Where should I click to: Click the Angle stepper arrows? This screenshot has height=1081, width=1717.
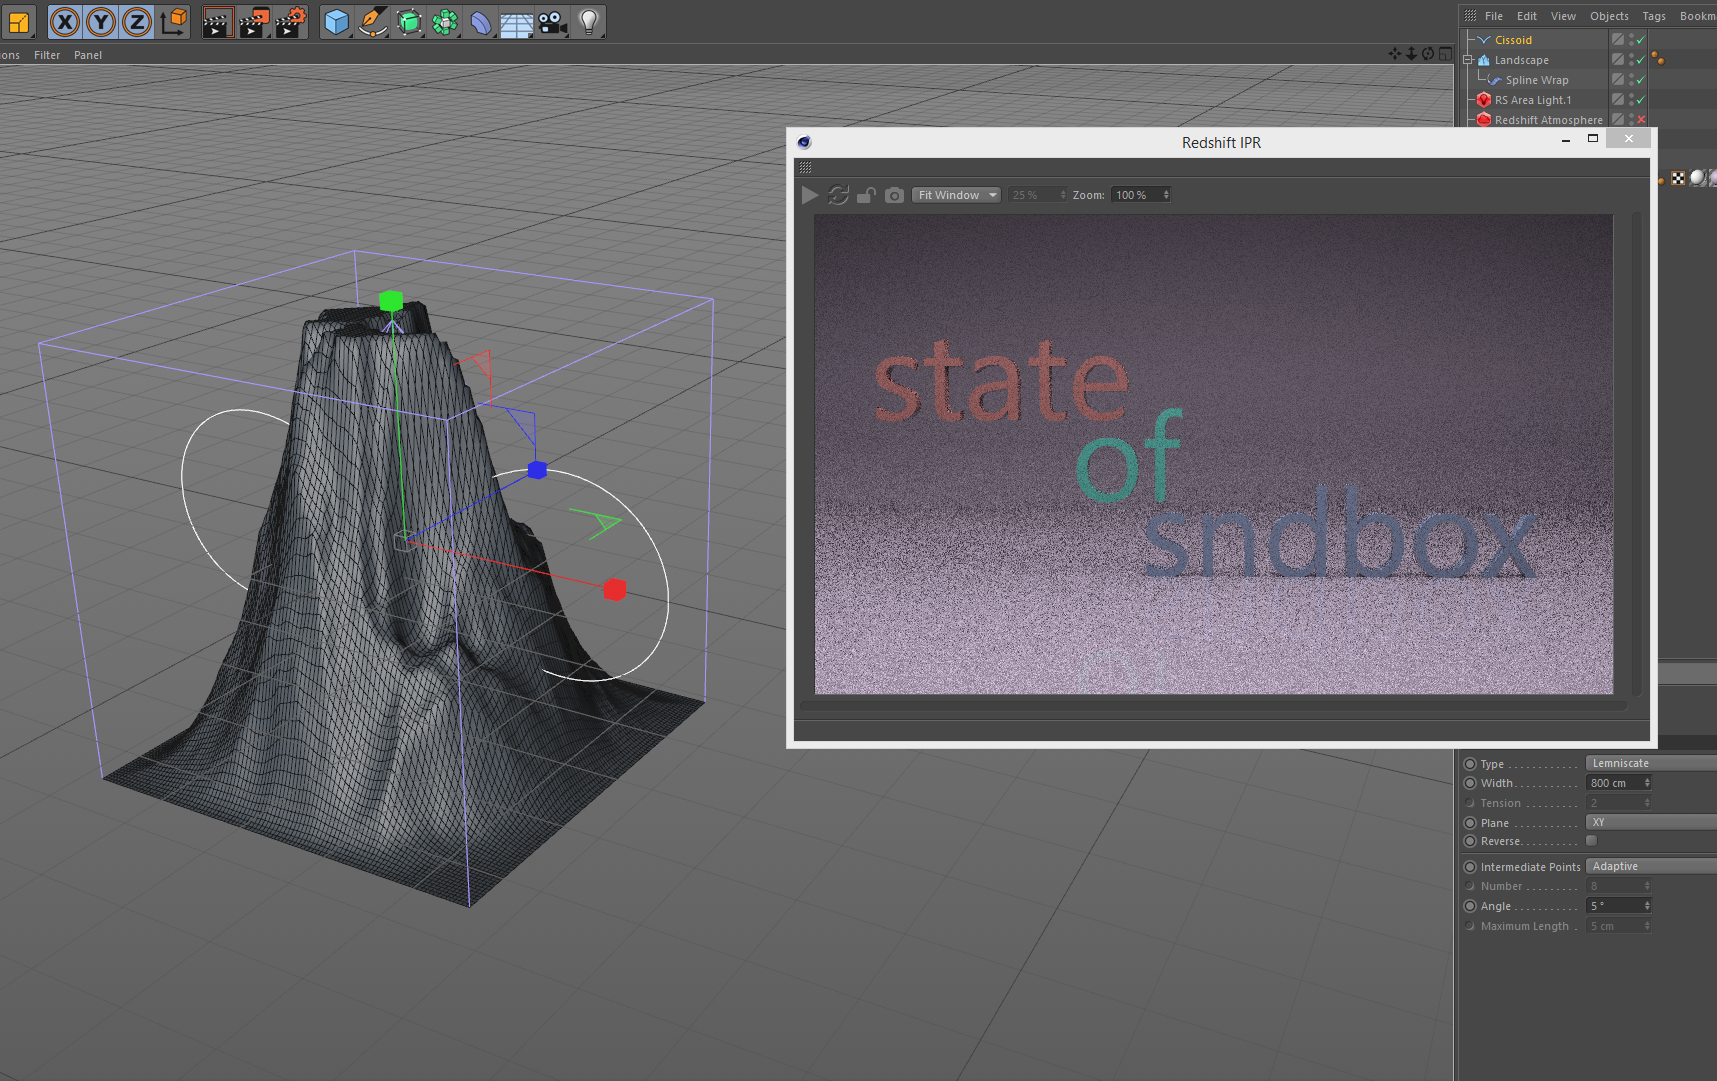click(x=1647, y=906)
